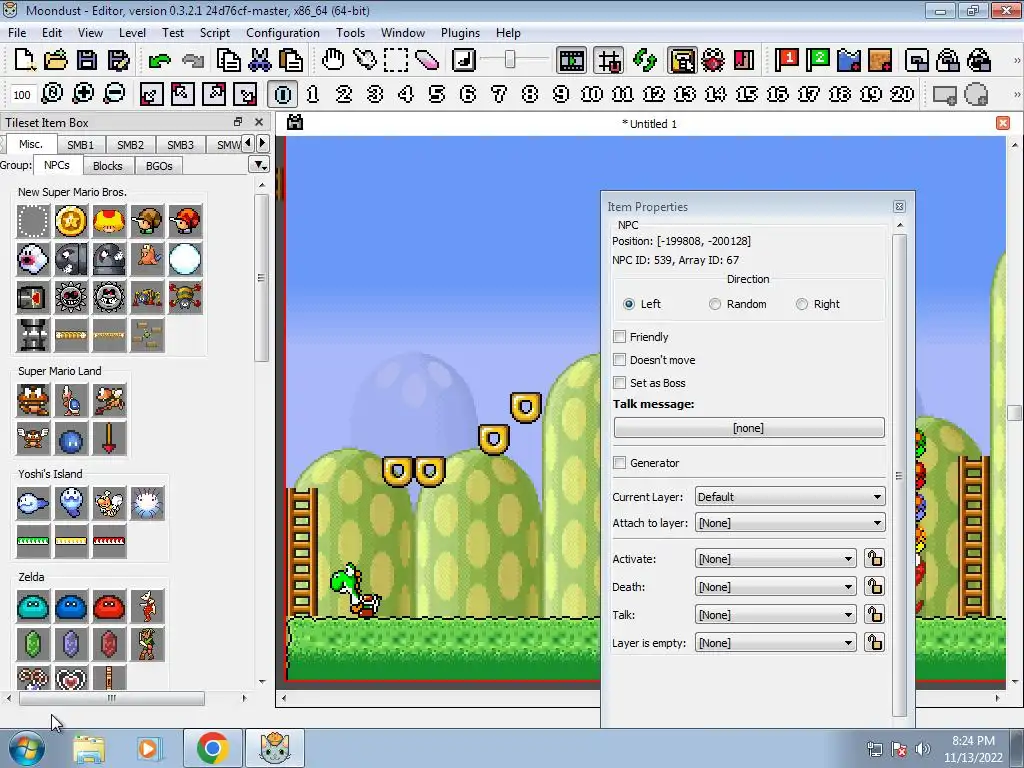Open the Talk event dropdown

point(776,615)
